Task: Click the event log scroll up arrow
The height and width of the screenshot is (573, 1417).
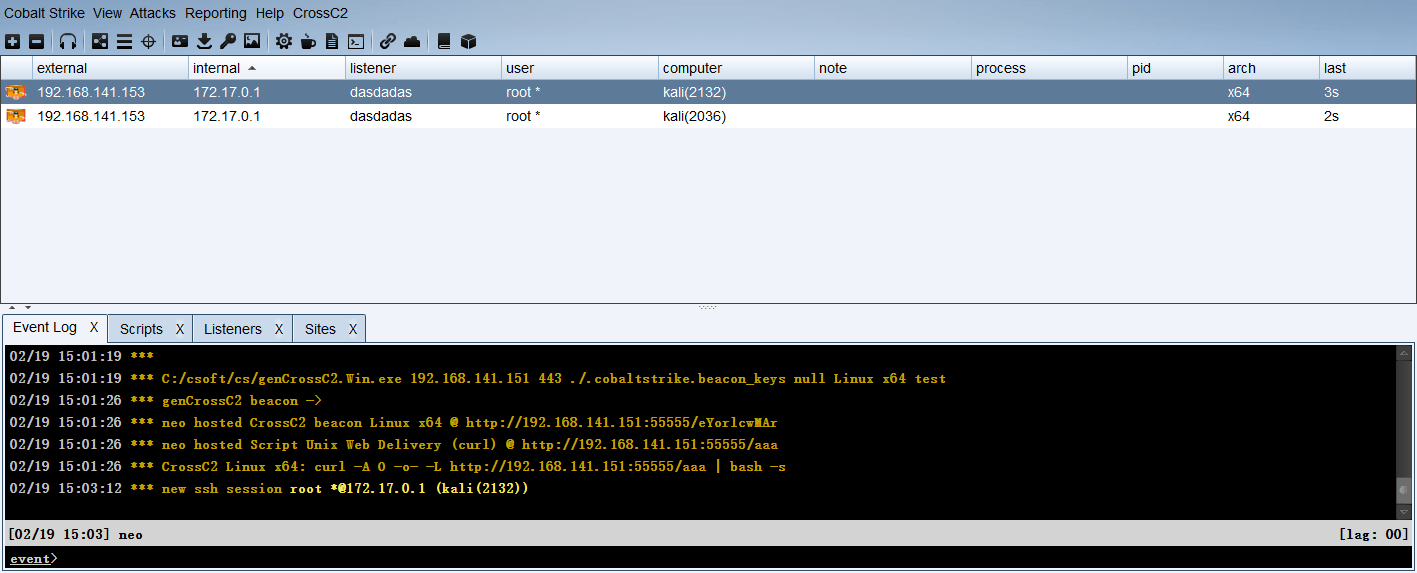Action: click(1404, 354)
